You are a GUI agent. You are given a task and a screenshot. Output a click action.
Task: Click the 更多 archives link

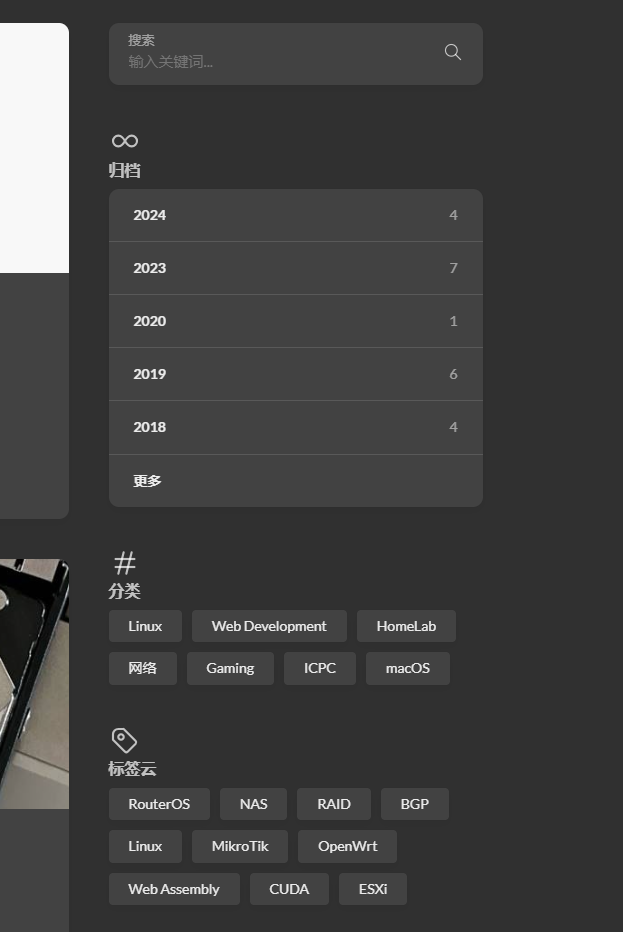[295, 481]
